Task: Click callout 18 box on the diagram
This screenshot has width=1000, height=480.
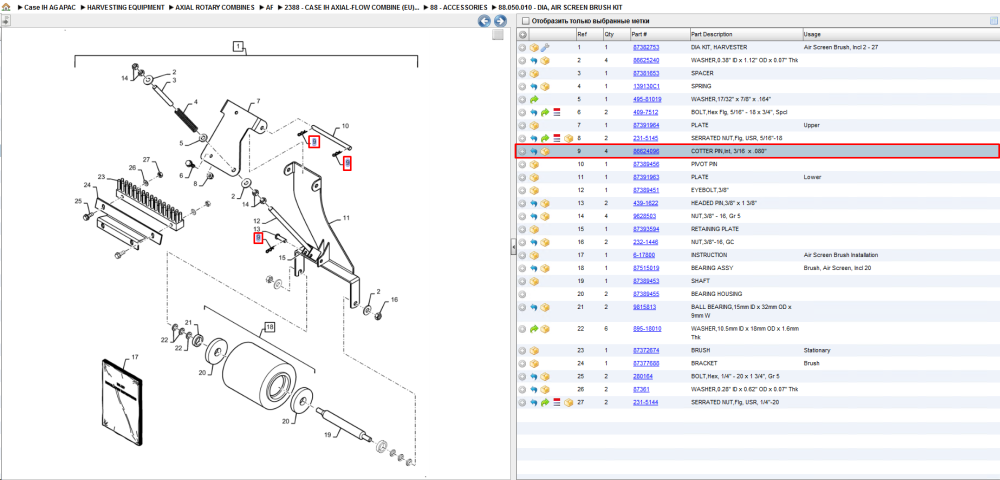Action: pyautogui.click(x=270, y=328)
